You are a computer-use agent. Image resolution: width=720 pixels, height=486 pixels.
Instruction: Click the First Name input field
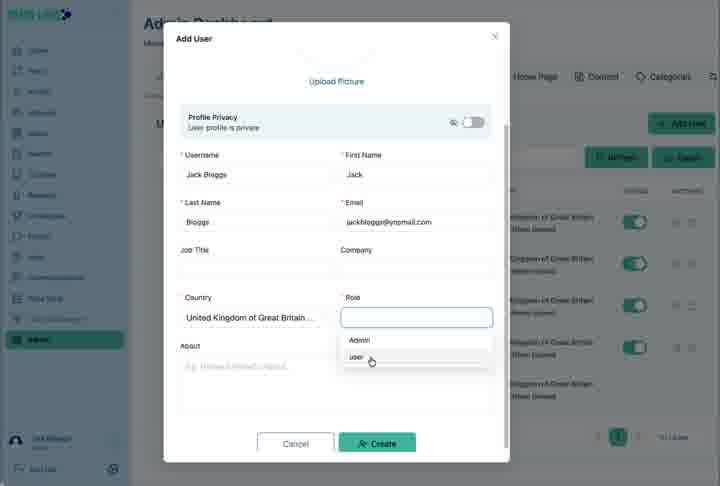(x=416, y=175)
